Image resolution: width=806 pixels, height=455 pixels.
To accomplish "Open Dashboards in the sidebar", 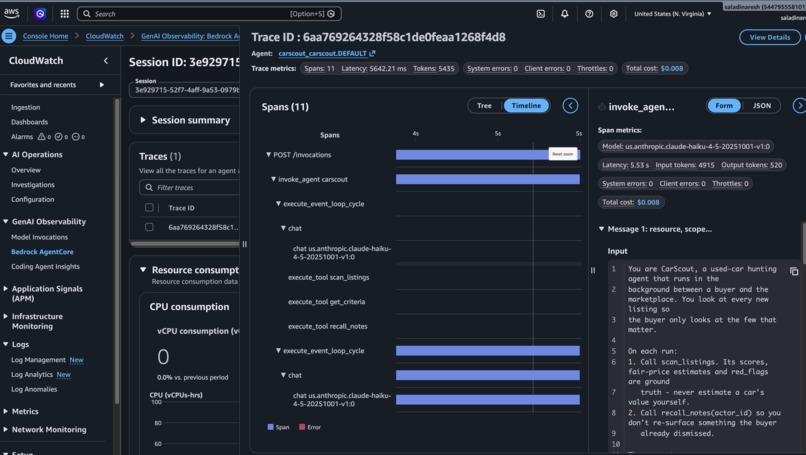I will 29,122.
